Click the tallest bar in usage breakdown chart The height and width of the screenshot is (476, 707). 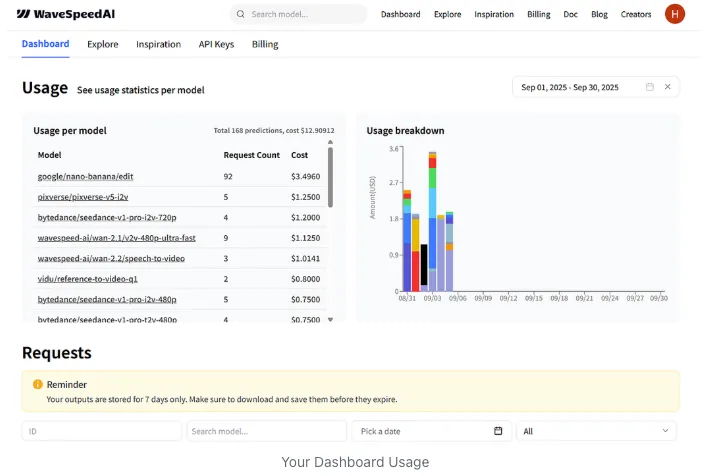432,221
